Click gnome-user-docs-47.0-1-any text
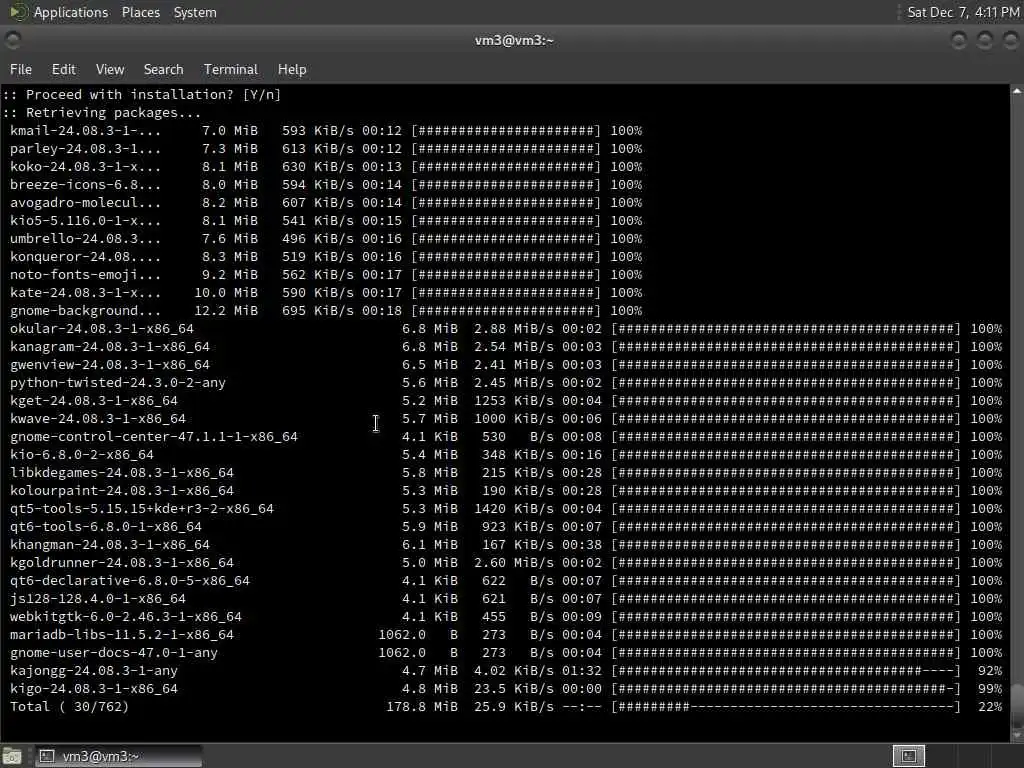 pyautogui.click(x=114, y=652)
